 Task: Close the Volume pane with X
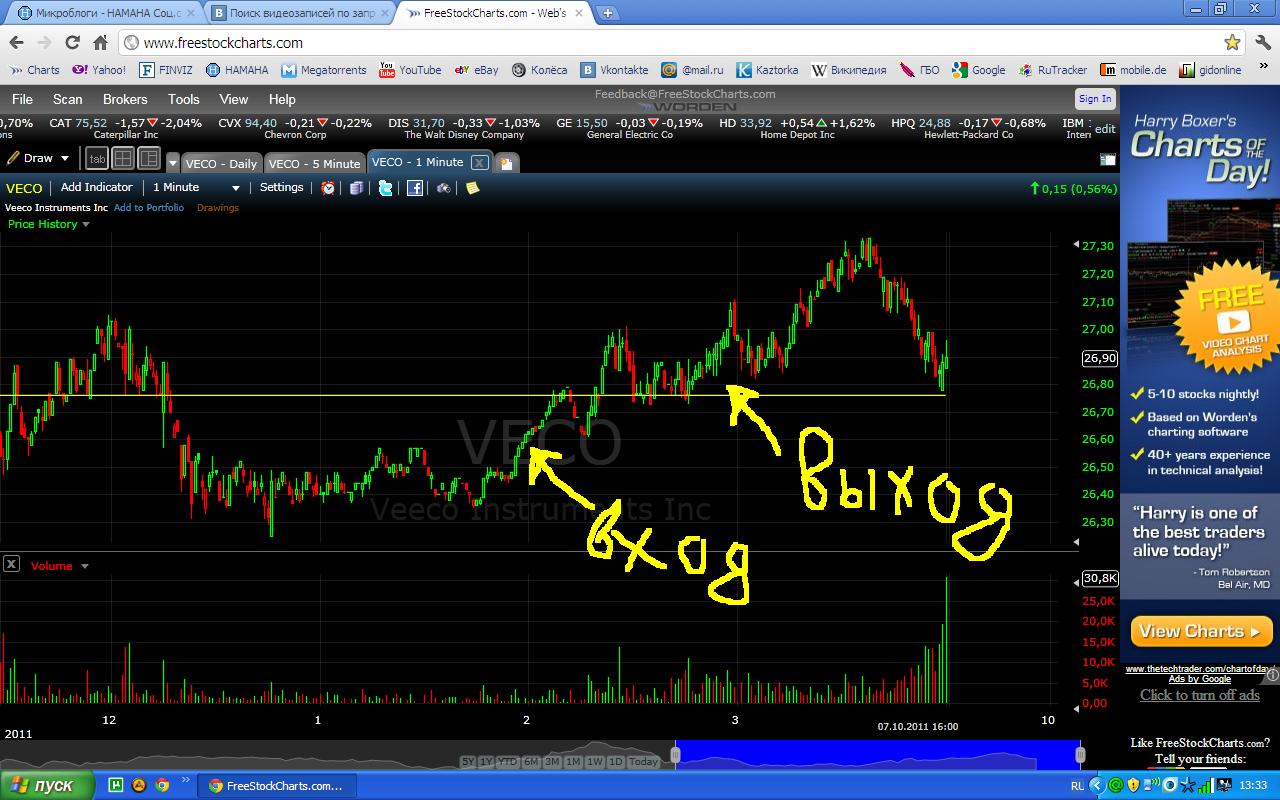click(x=11, y=564)
